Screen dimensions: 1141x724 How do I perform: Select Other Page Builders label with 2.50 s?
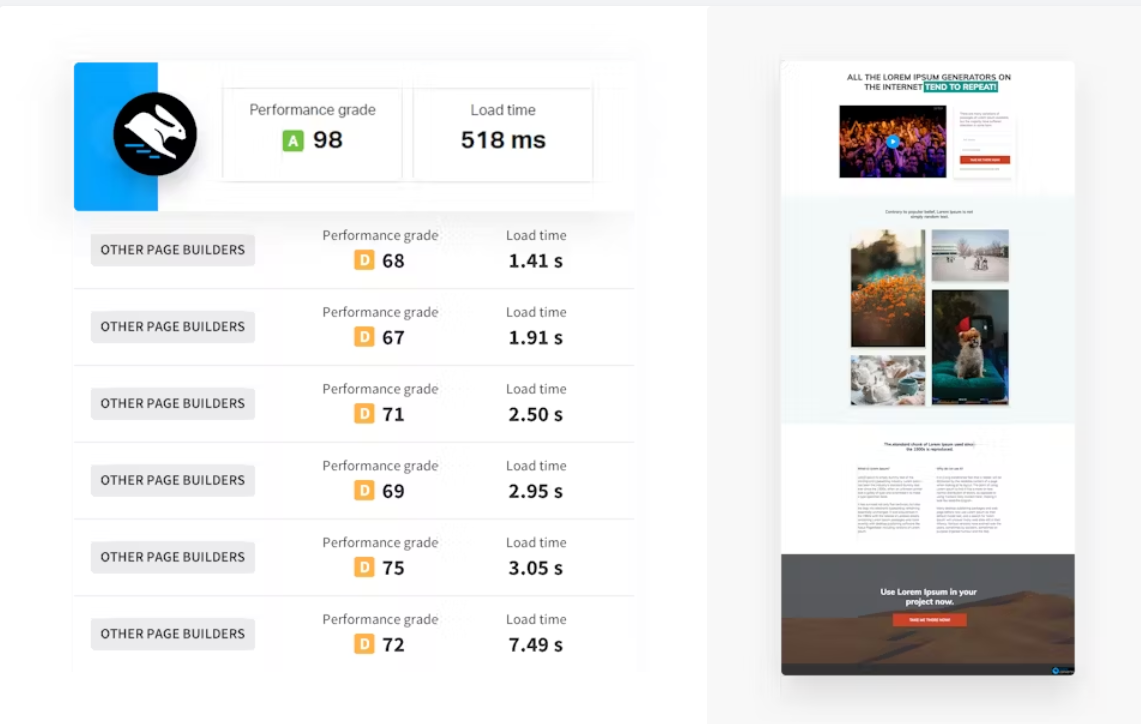pyautogui.click(x=173, y=404)
